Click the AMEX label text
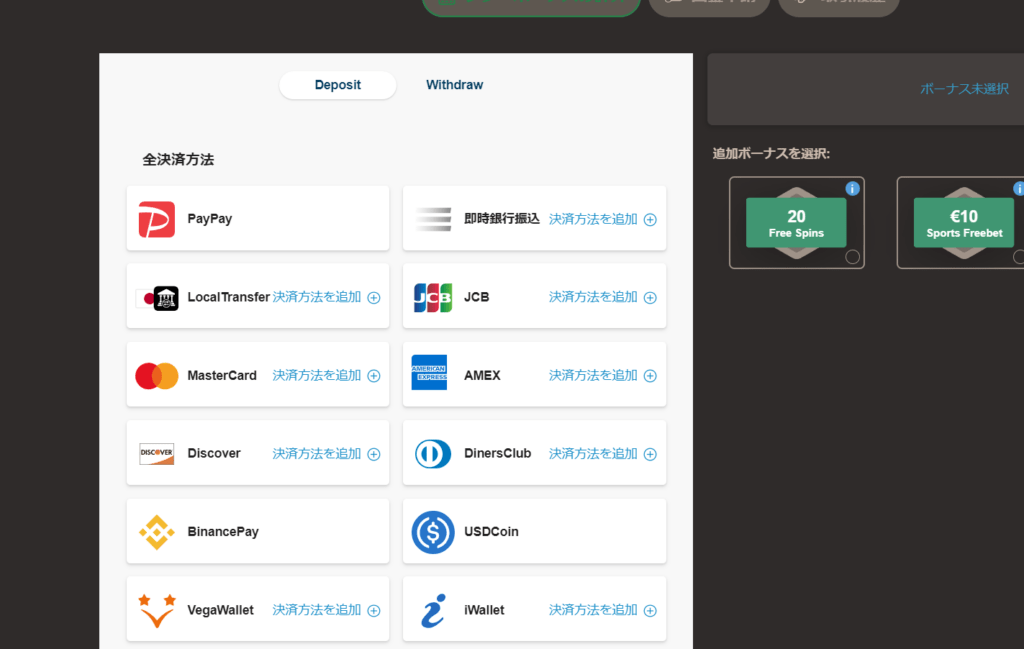Viewport: 1024px width, 649px height. [x=482, y=375]
